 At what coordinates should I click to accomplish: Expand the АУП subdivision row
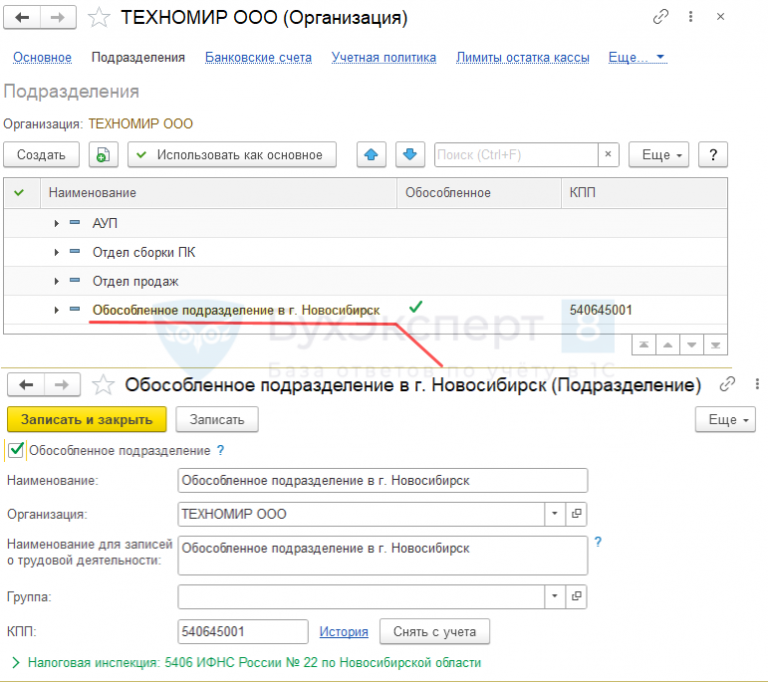[56, 223]
